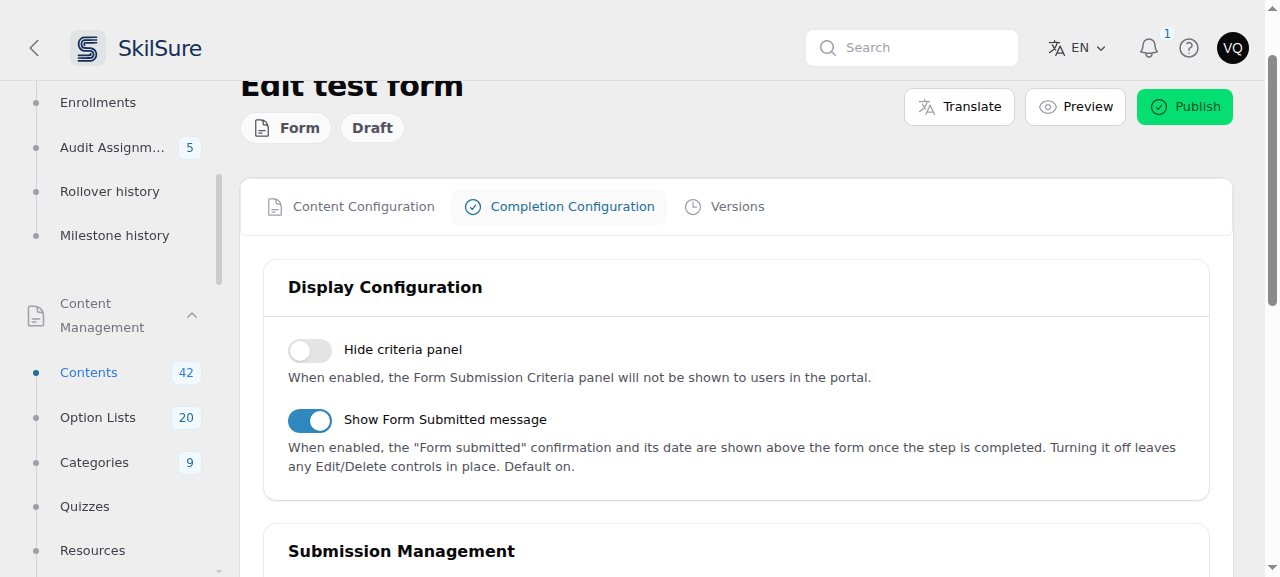Click the Hide criteria panel label

tap(403, 350)
